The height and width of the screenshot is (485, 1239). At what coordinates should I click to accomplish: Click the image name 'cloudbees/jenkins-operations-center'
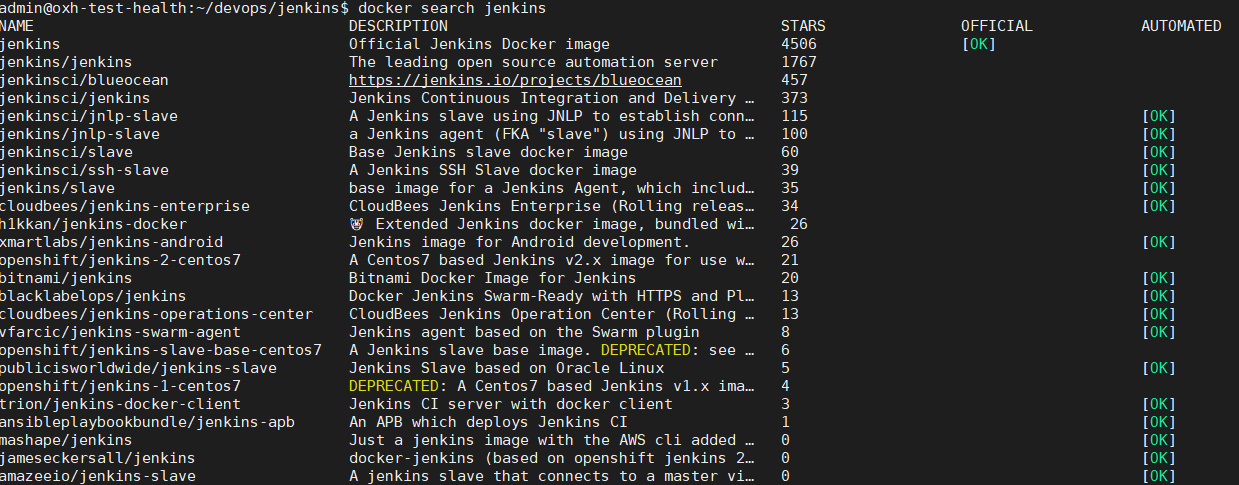(x=155, y=314)
